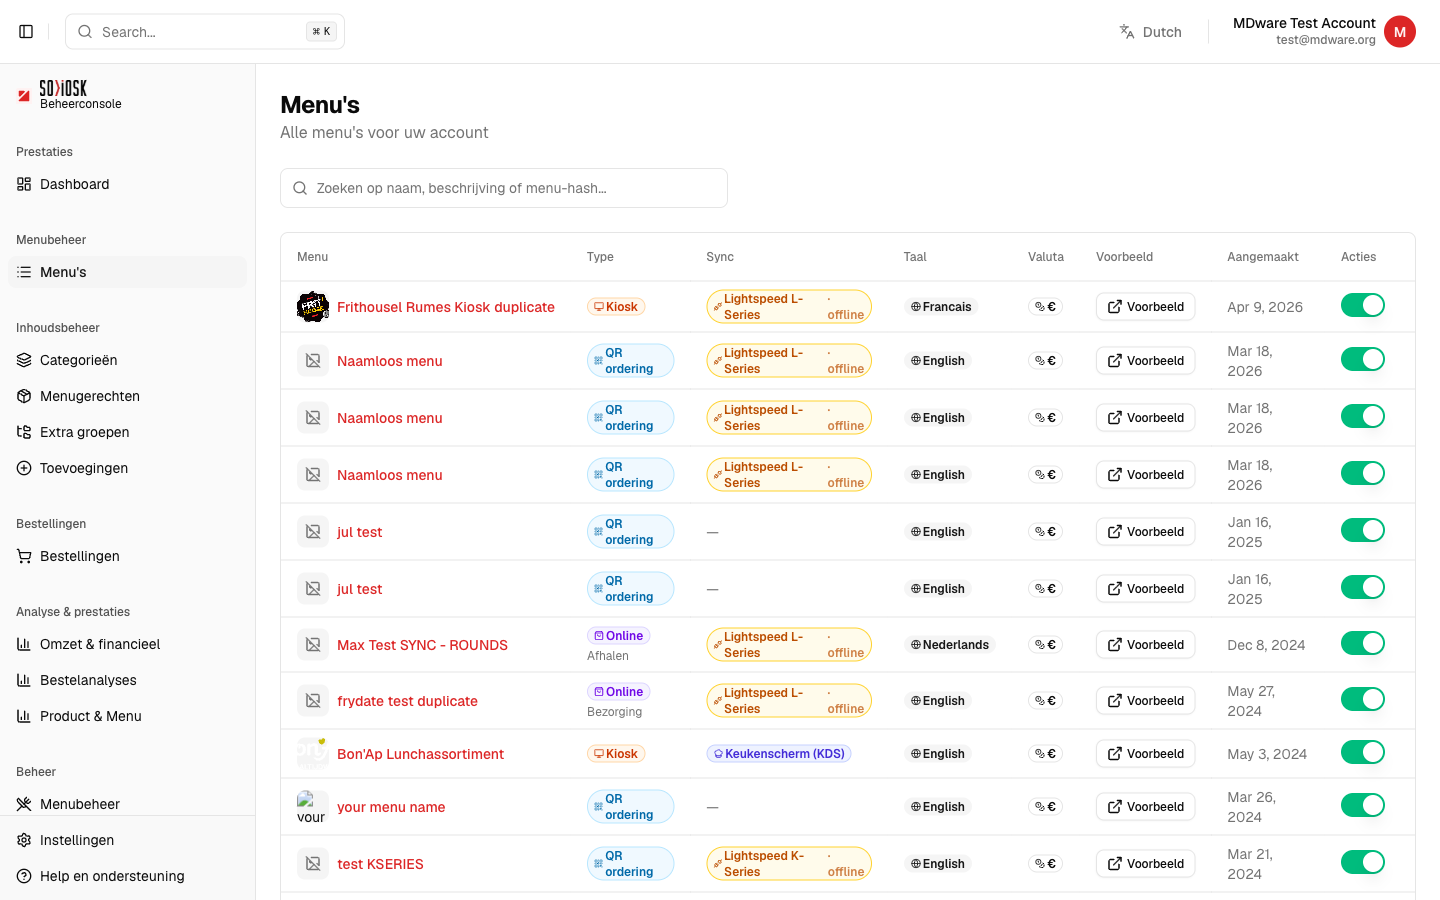The height and width of the screenshot is (900, 1440).
Task: Open Voorbeeld for Frithousel Rumes Kiosk duplicate
Action: point(1146,307)
